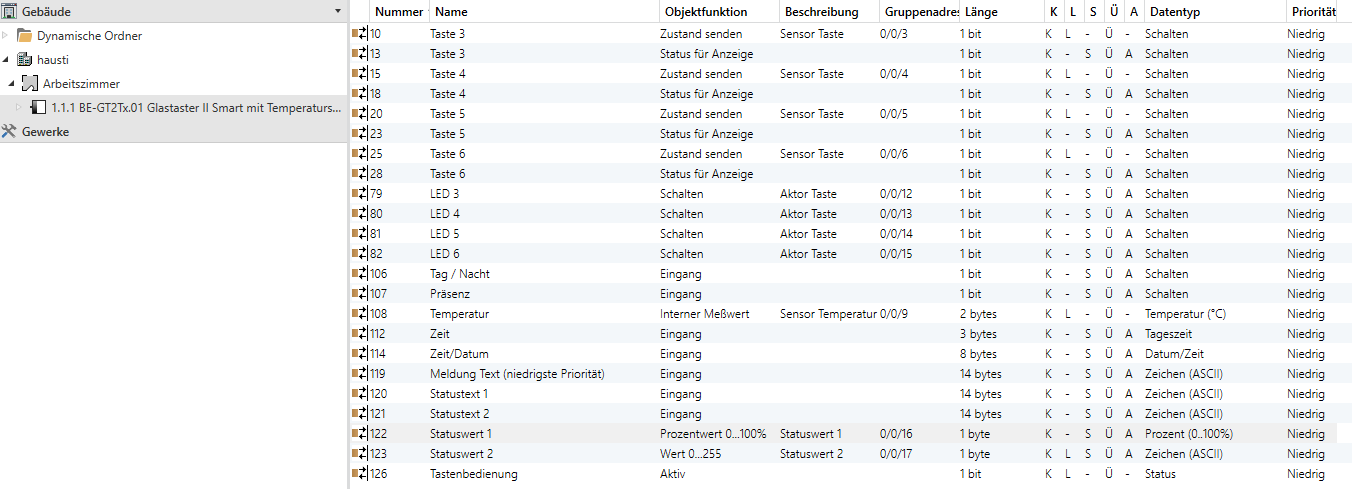Sort by the Nummer column header
This screenshot has height=489, width=1352.
coord(398,12)
